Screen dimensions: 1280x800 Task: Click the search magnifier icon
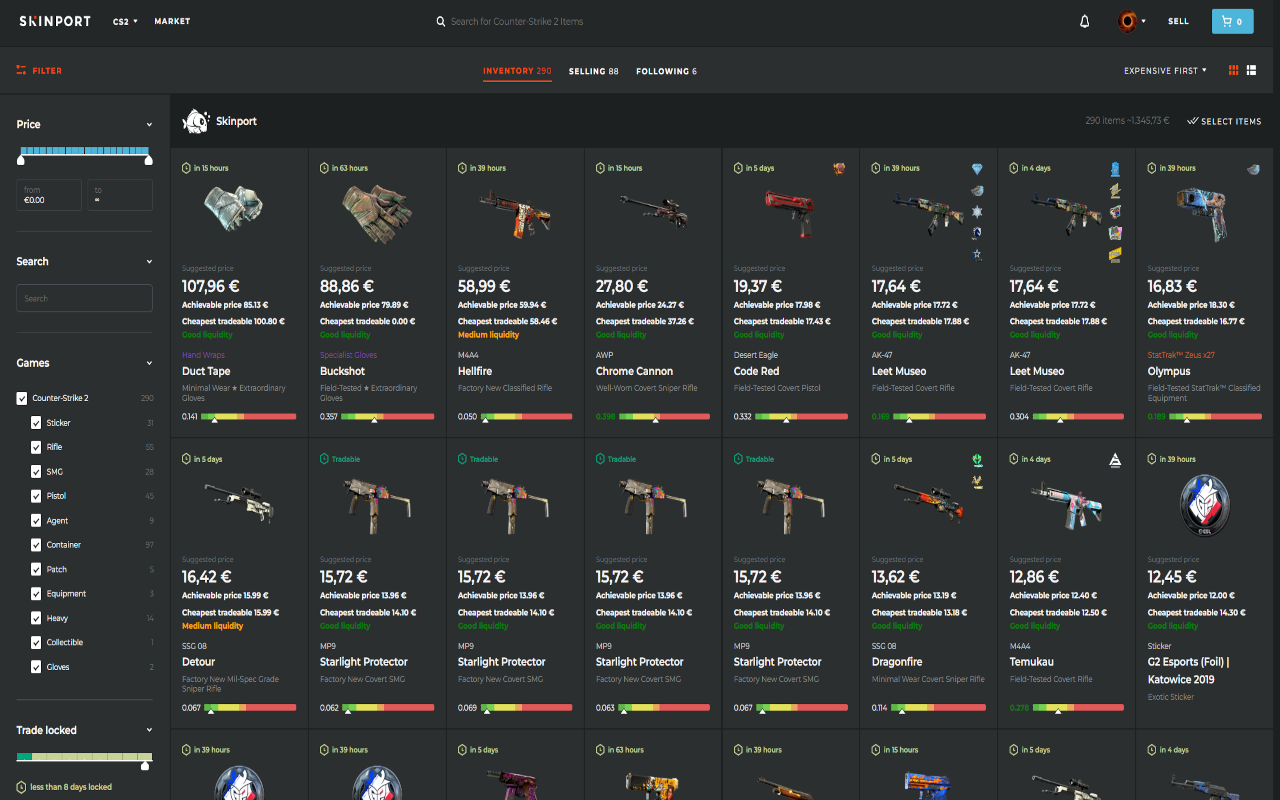pyautogui.click(x=441, y=21)
